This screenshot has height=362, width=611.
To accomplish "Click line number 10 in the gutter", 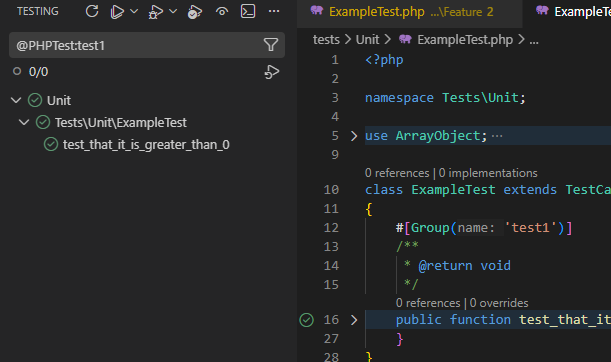I will tap(331, 190).
